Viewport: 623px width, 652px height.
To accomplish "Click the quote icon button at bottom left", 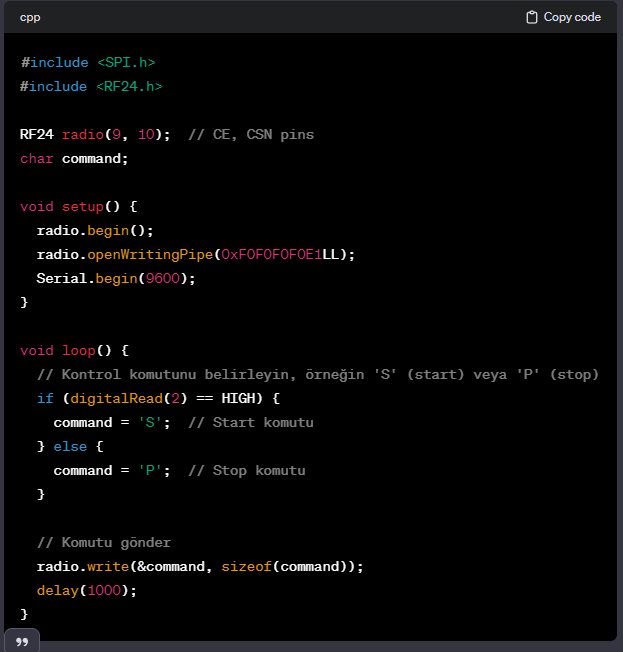I will click(x=22, y=642).
